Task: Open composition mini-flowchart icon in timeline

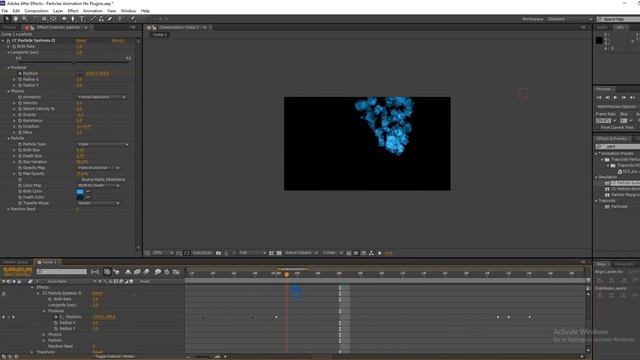Action: (x=95, y=272)
